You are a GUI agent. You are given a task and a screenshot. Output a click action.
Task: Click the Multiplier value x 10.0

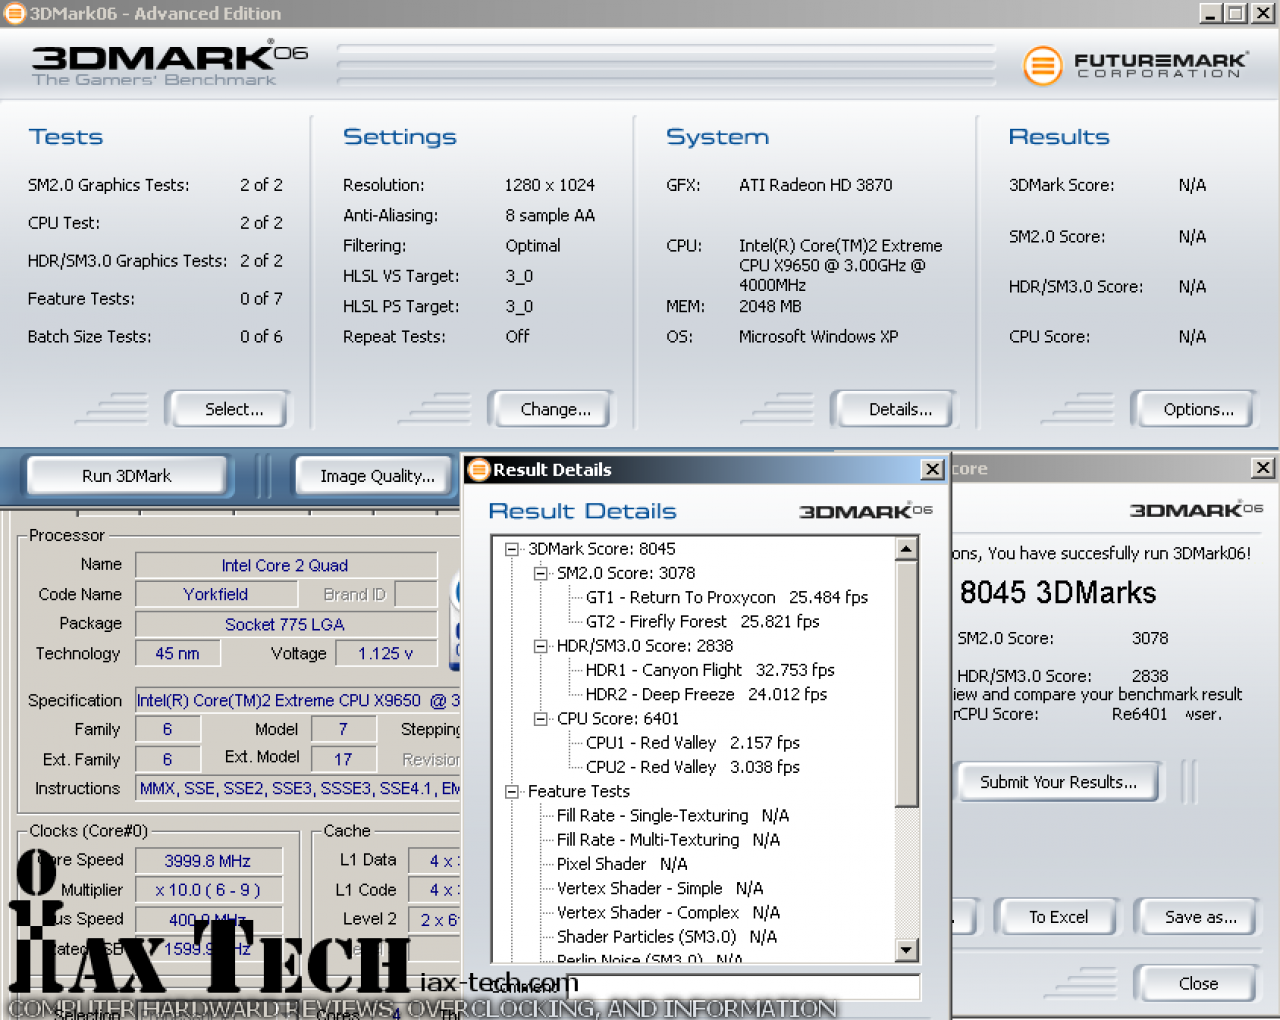(208, 890)
